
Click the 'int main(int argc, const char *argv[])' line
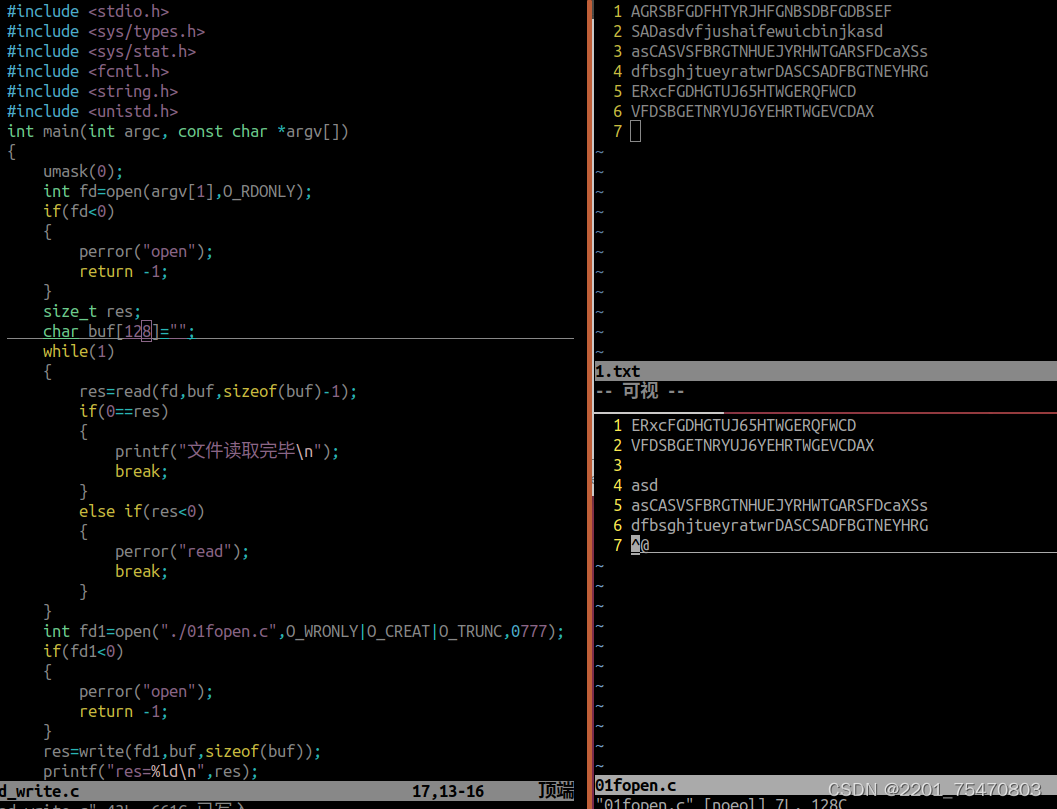(178, 131)
